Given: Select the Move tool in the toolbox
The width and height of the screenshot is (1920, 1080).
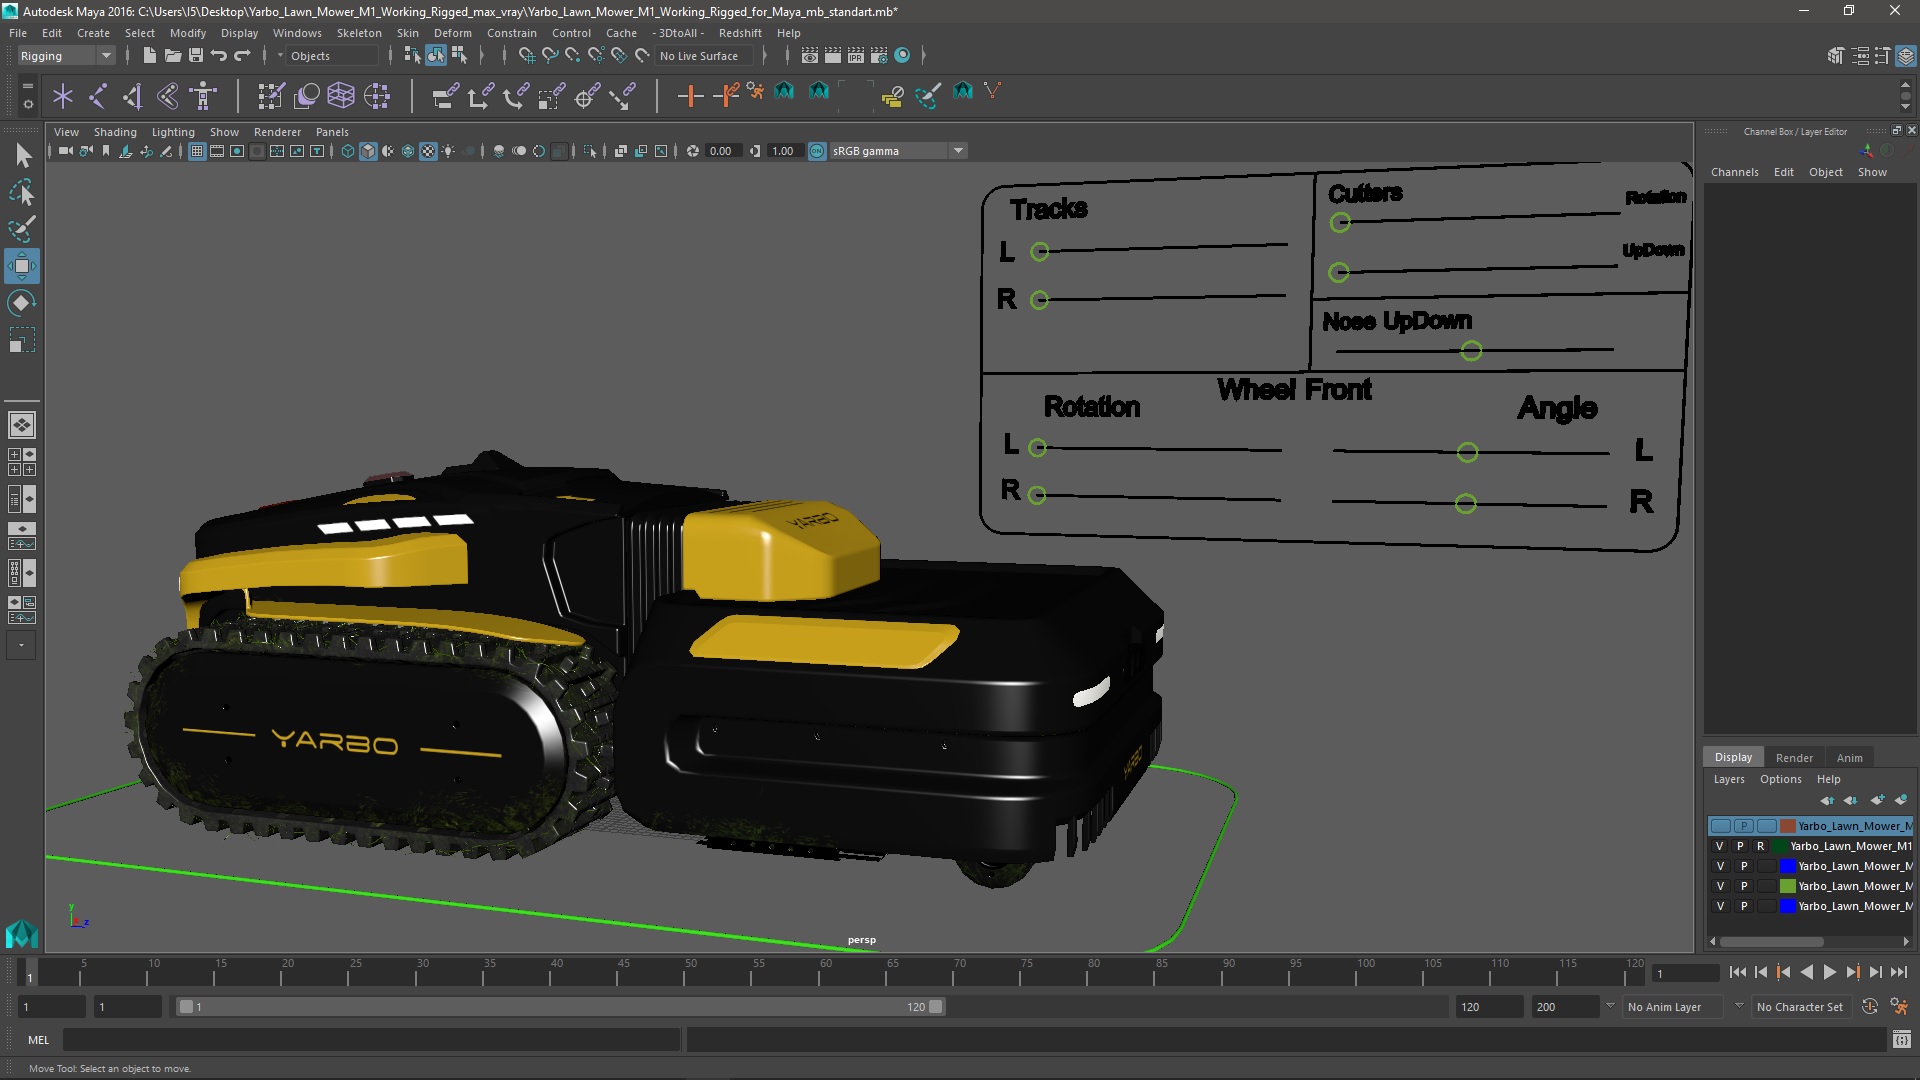Looking at the screenshot, I should click(x=21, y=266).
